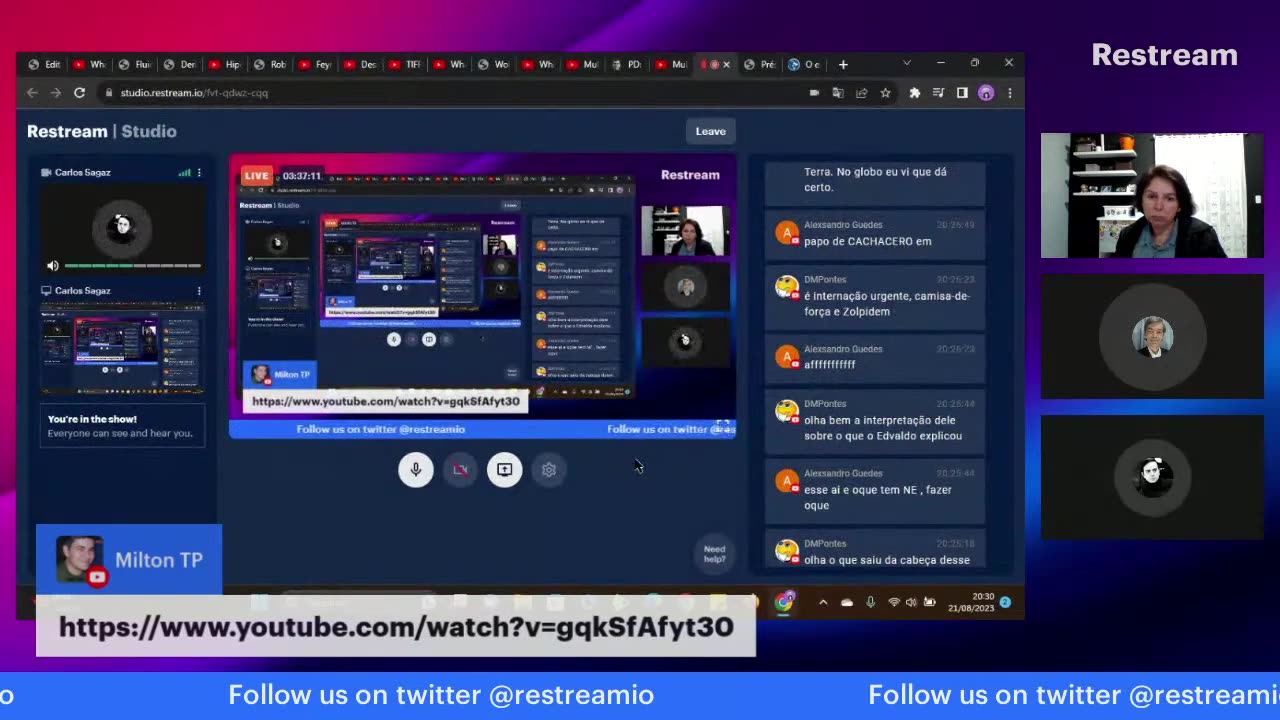This screenshot has height=720, width=1280.
Task: Open the volume tray icon
Action: click(x=911, y=602)
